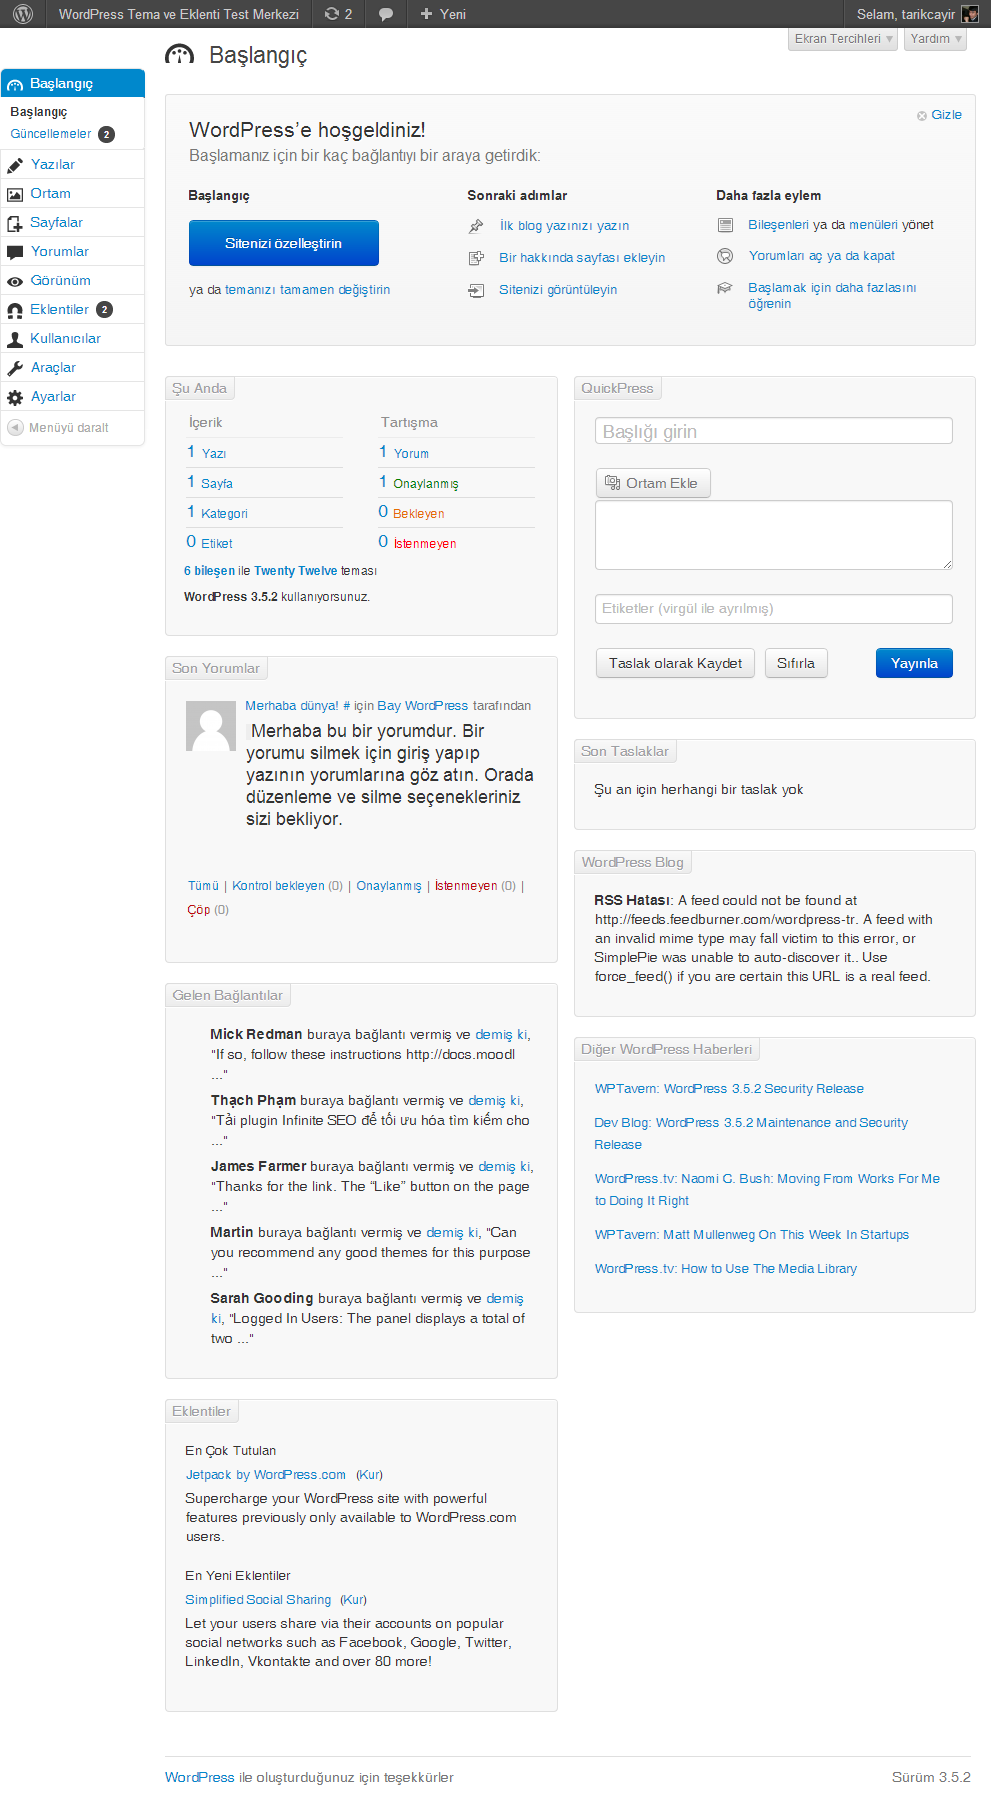The height and width of the screenshot is (1797, 991).
Task: Focus the Etiketler tags input field
Action: pyautogui.click(x=774, y=609)
